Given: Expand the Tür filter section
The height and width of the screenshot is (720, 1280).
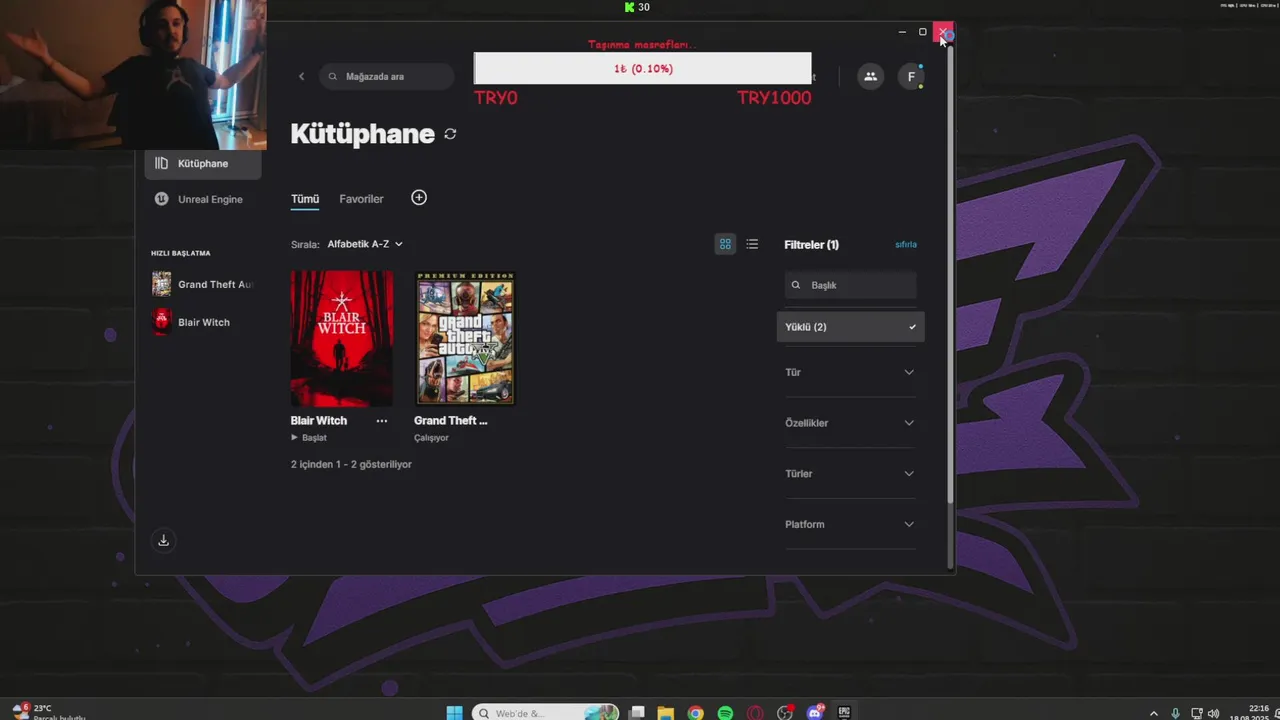Looking at the screenshot, I should (850, 372).
